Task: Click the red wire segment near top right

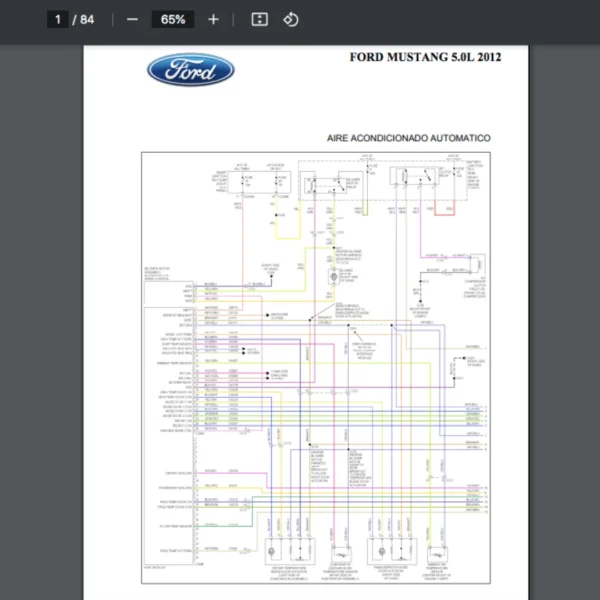Action: click(x=444, y=212)
